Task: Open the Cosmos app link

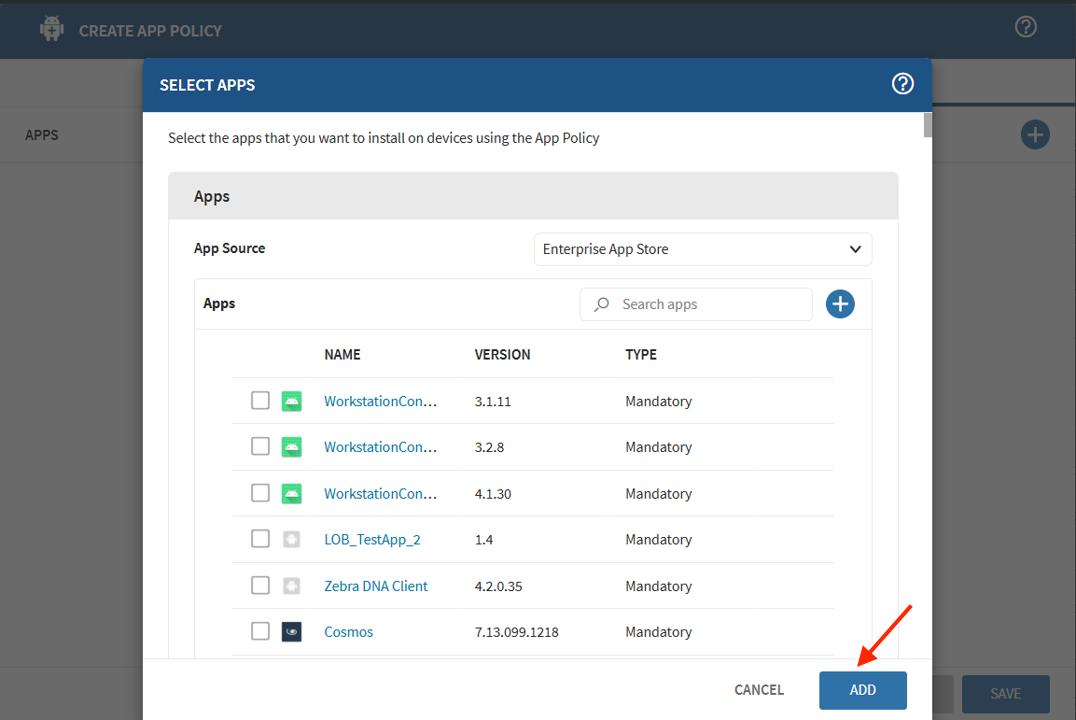Action: point(348,632)
